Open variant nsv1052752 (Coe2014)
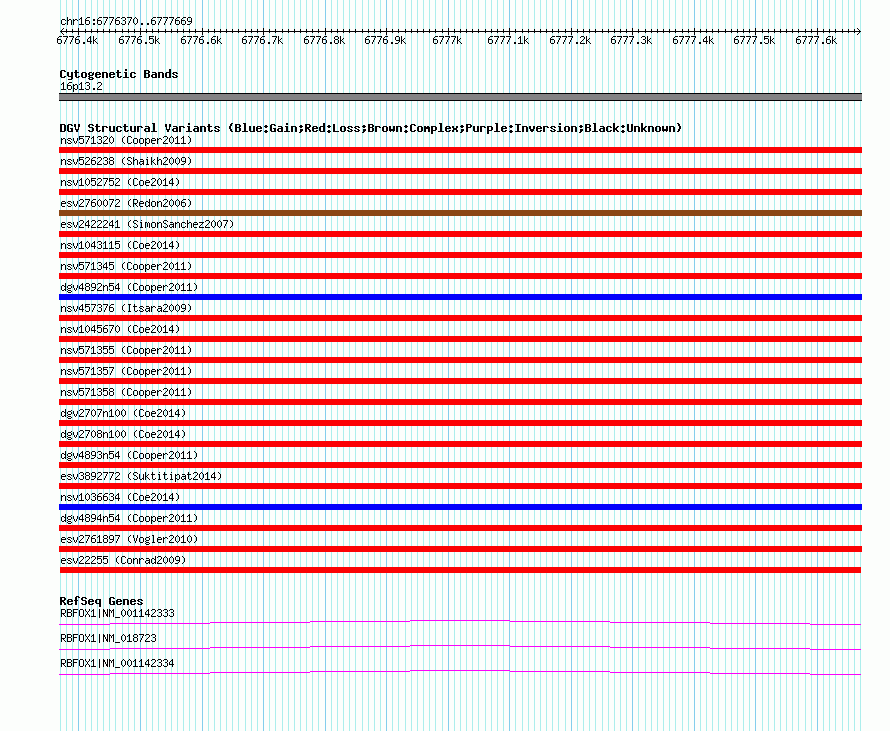Viewport: 890px width, 731px height. point(120,182)
